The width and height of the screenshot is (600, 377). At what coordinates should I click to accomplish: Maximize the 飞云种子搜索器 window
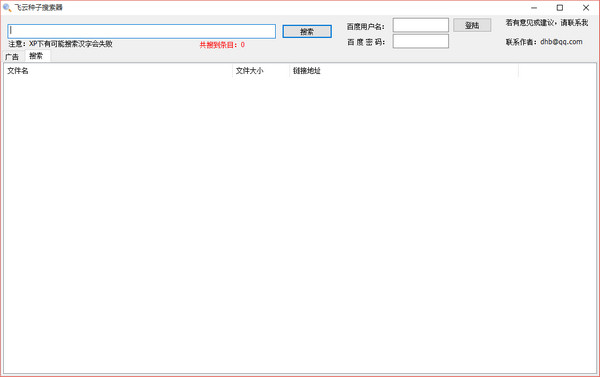pyautogui.click(x=560, y=8)
